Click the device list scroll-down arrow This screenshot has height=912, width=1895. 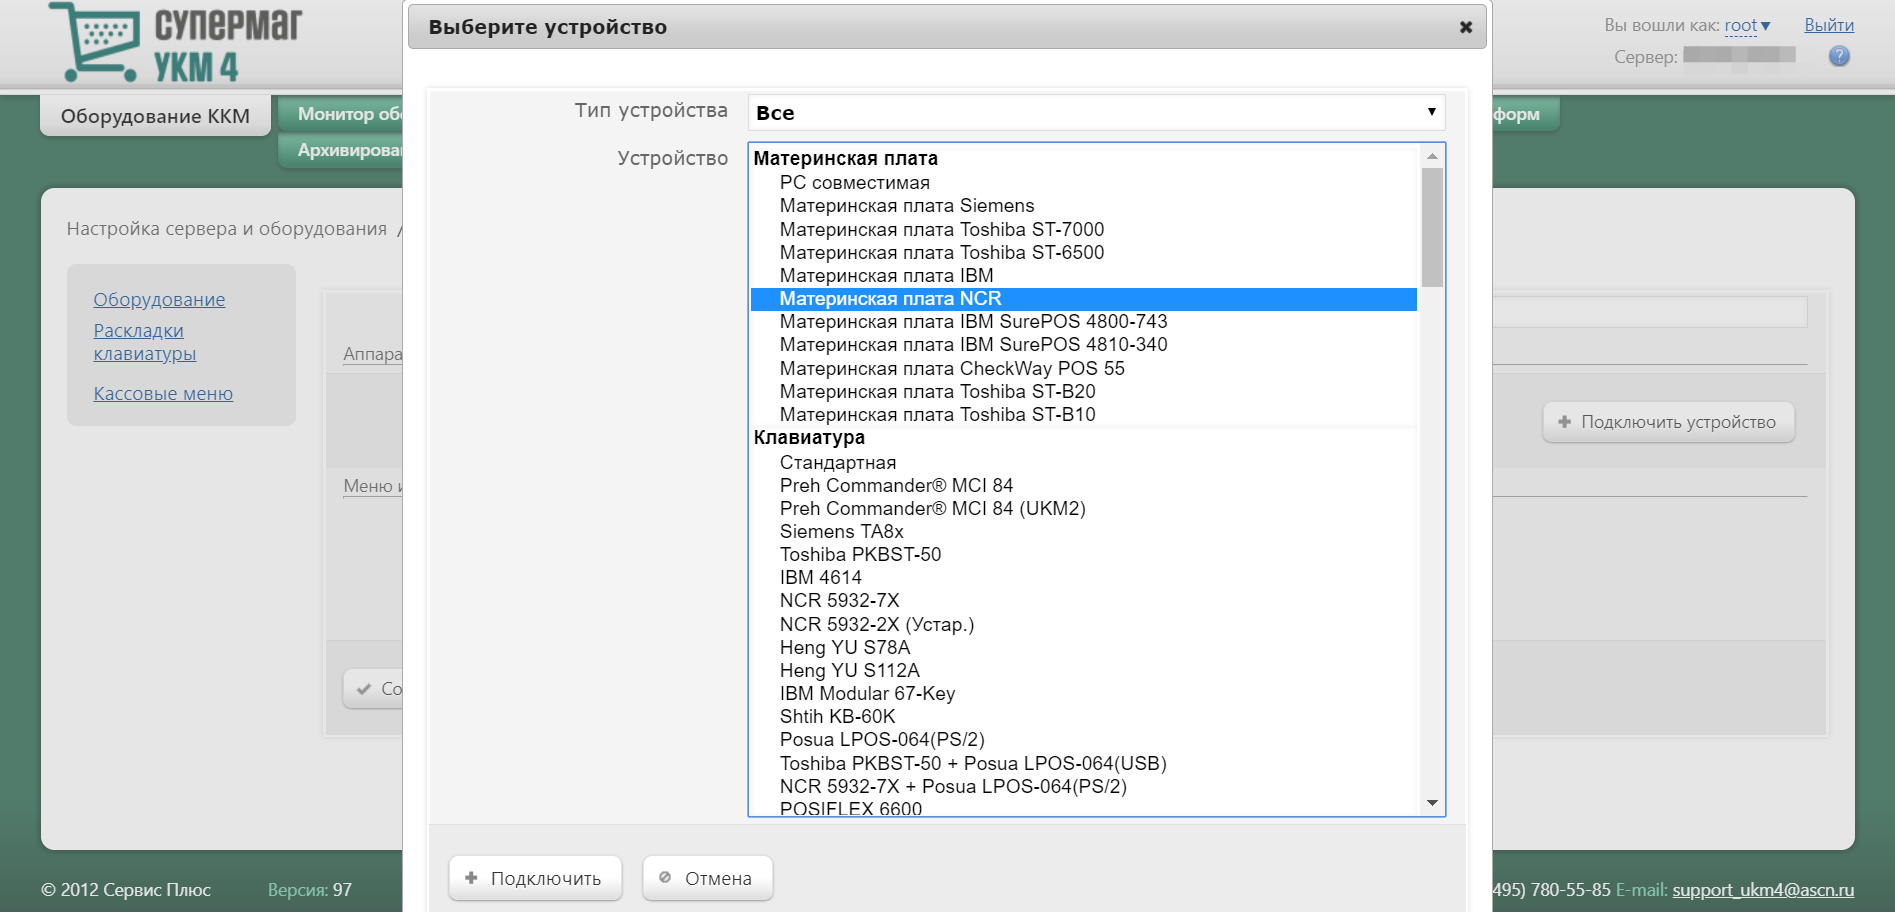pyautogui.click(x=1432, y=803)
